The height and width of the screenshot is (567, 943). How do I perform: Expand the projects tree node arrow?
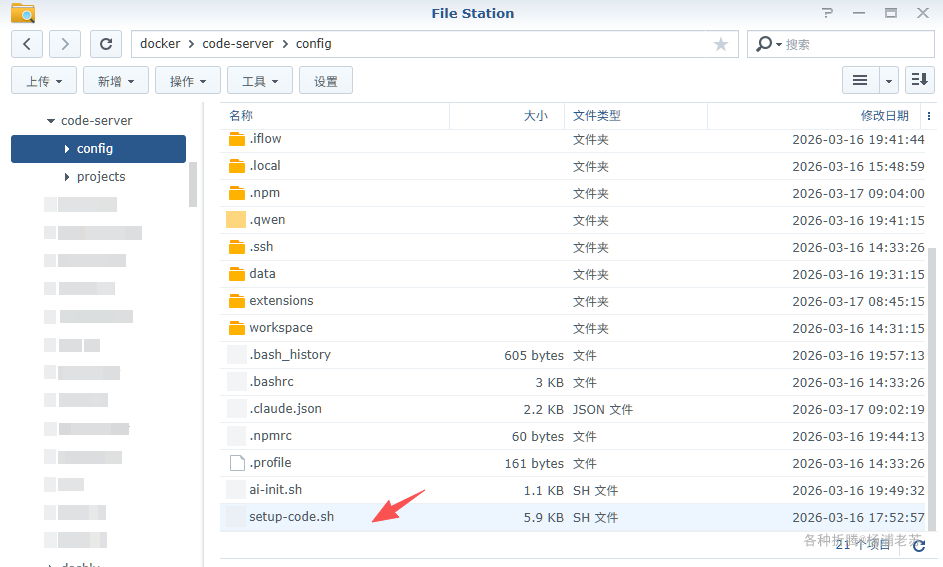tap(67, 177)
